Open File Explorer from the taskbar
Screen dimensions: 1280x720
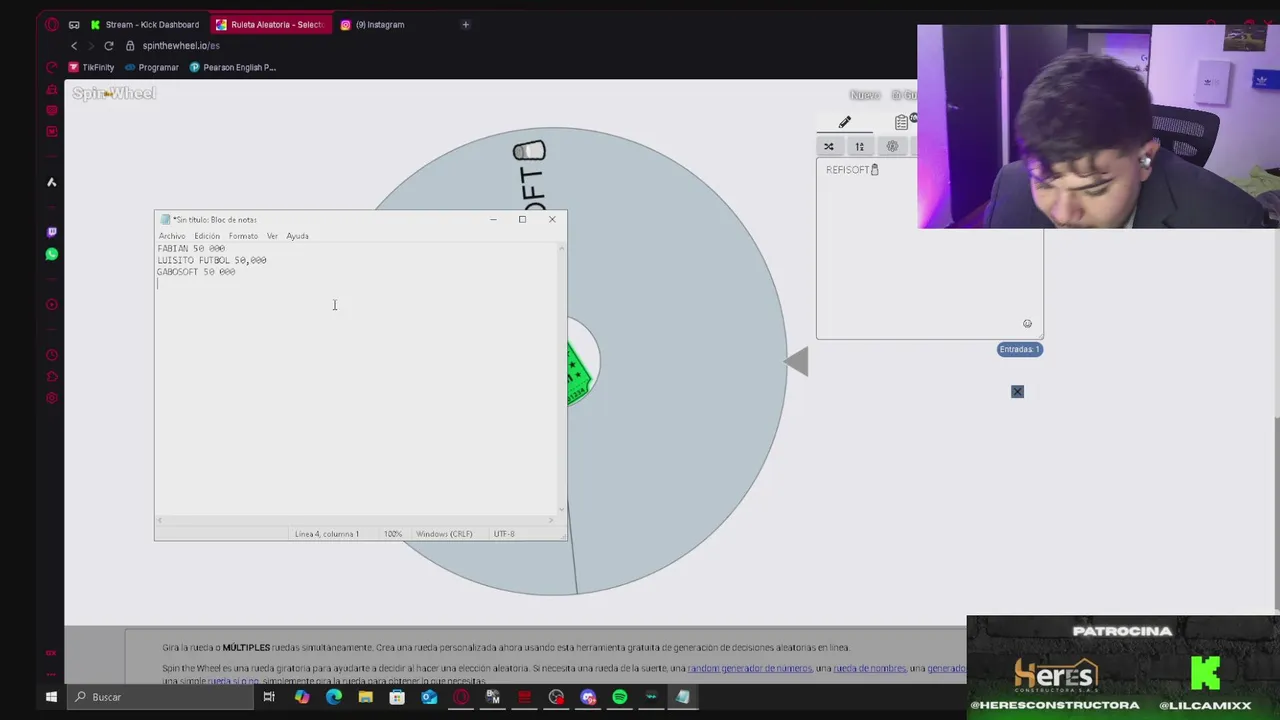pyautogui.click(x=365, y=697)
